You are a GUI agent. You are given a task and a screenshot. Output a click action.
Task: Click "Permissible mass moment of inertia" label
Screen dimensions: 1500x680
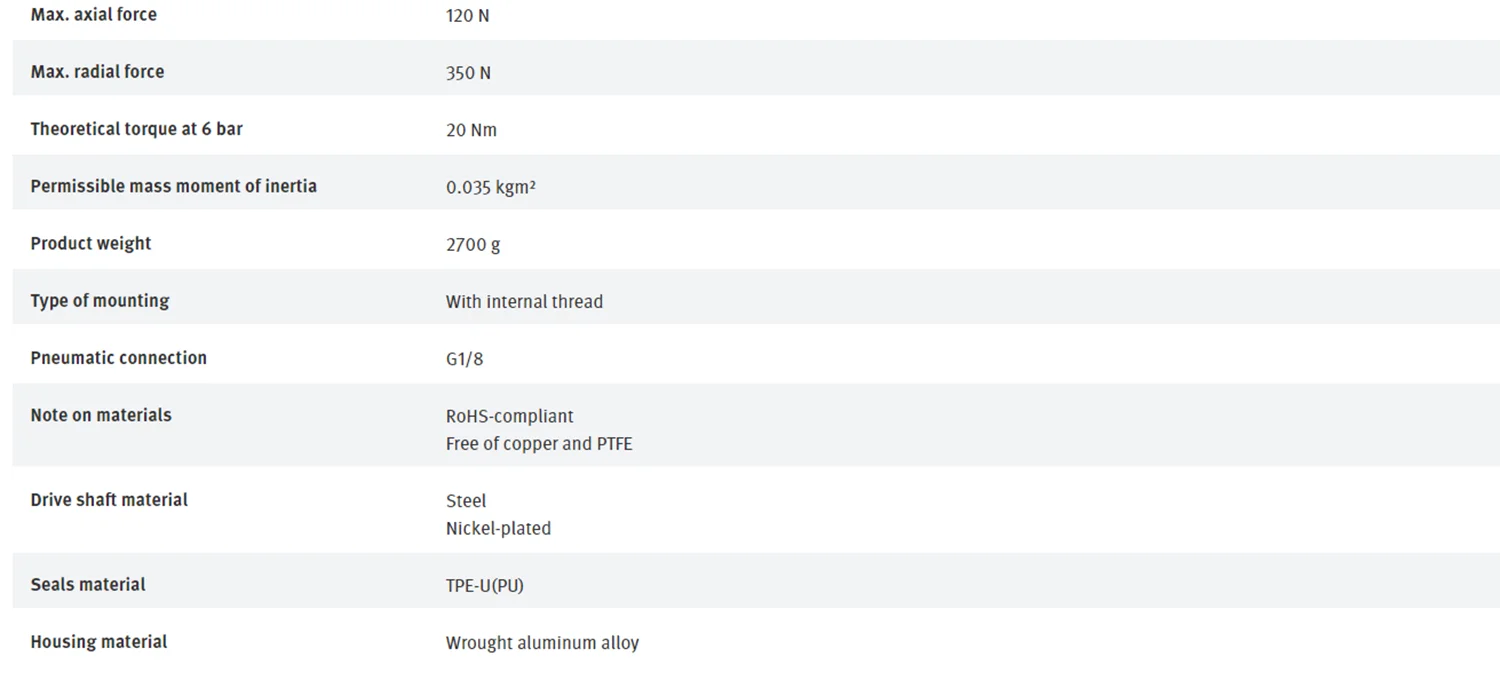click(x=173, y=186)
